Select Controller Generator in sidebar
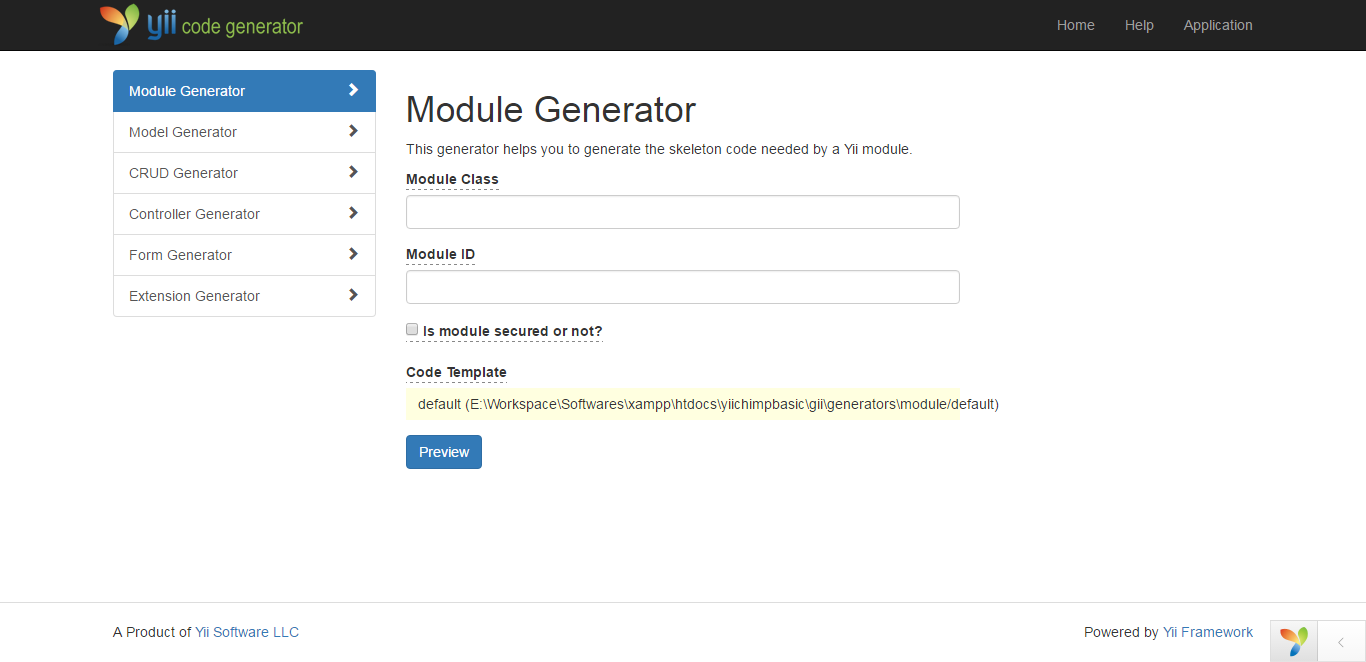 [x=244, y=214]
